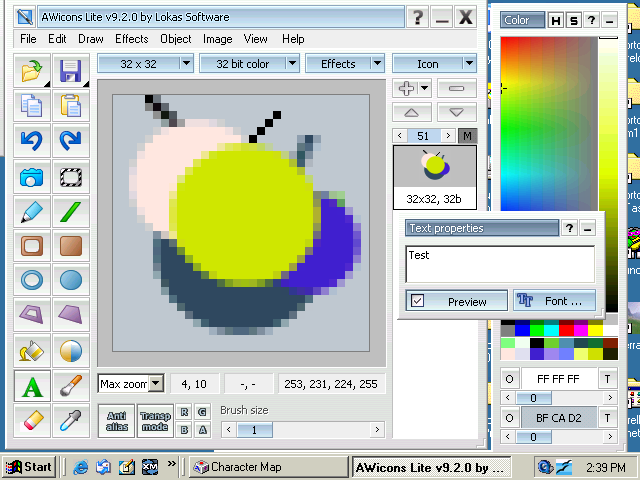Select the Pencil drawing tool
This screenshot has width=640, height=480.
pos(32,211)
